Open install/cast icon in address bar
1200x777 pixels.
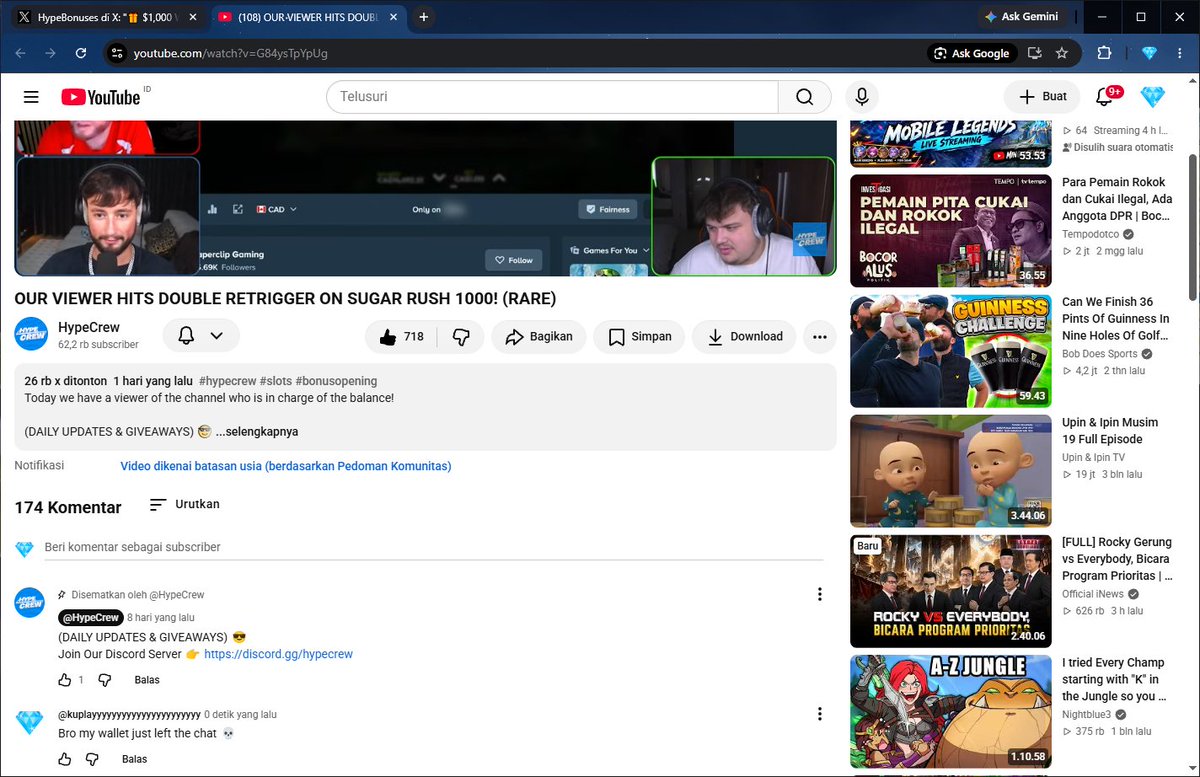click(1035, 53)
